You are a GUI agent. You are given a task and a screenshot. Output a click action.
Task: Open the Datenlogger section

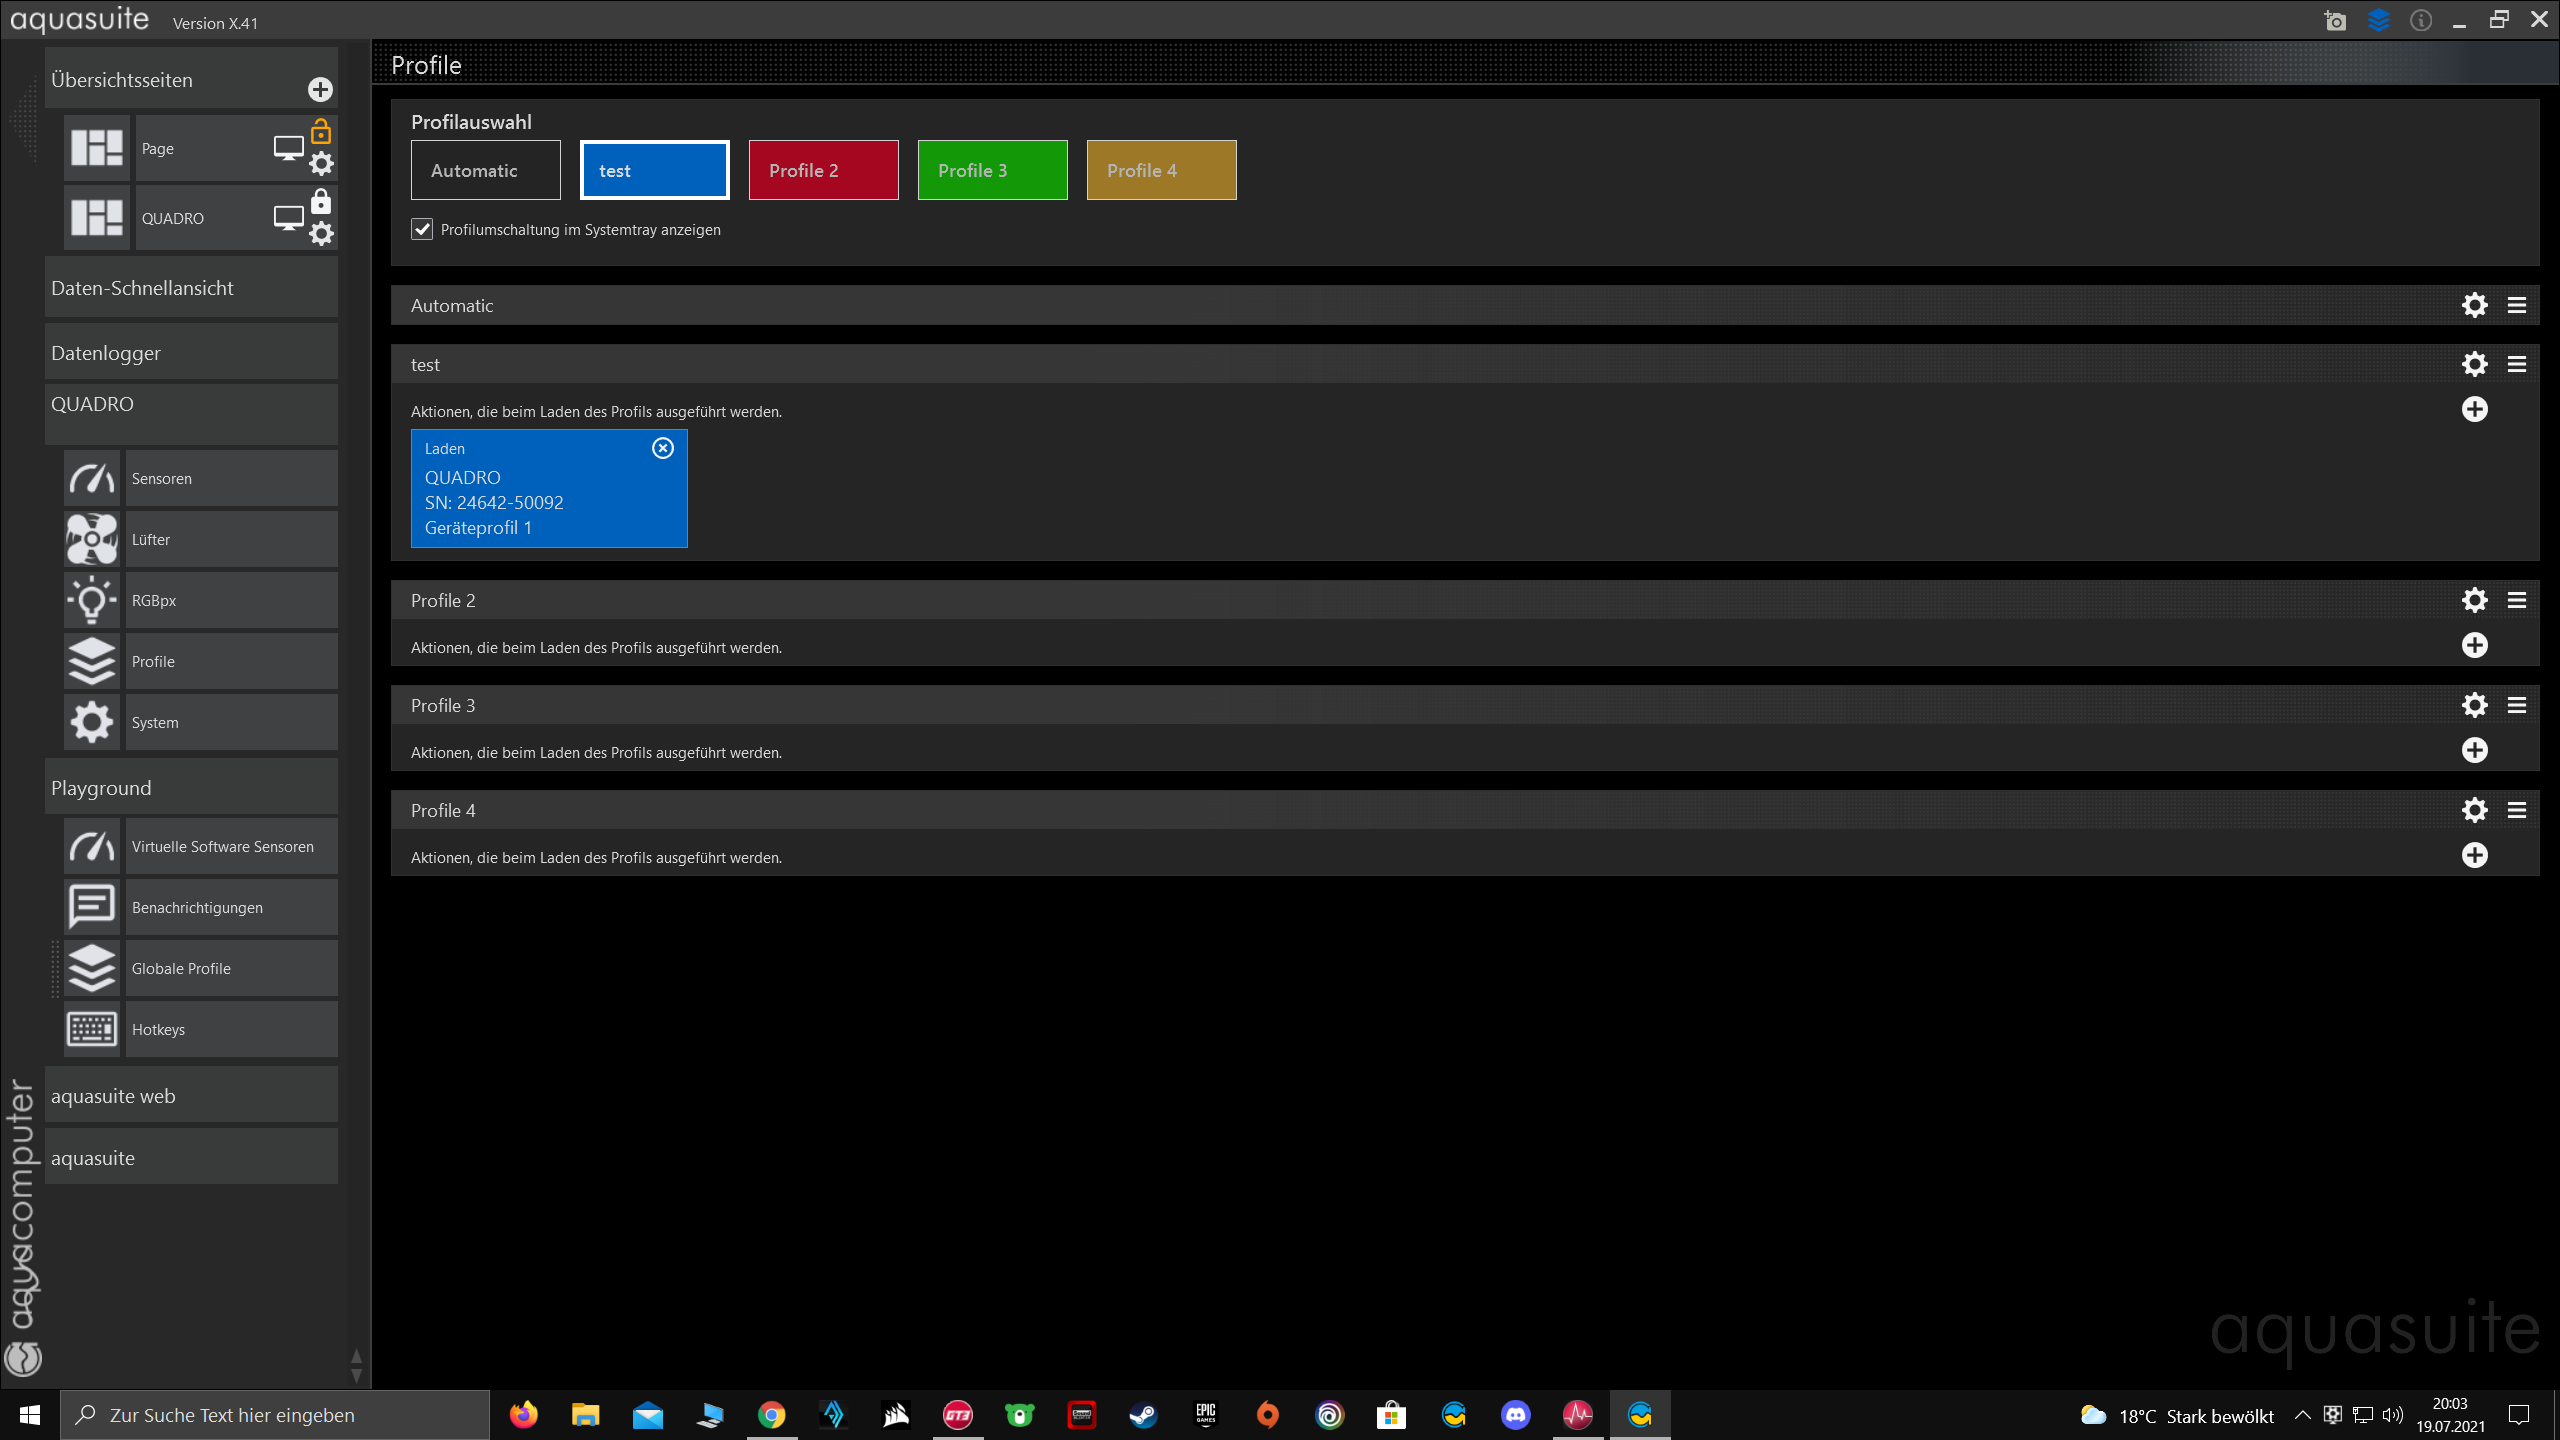106,353
